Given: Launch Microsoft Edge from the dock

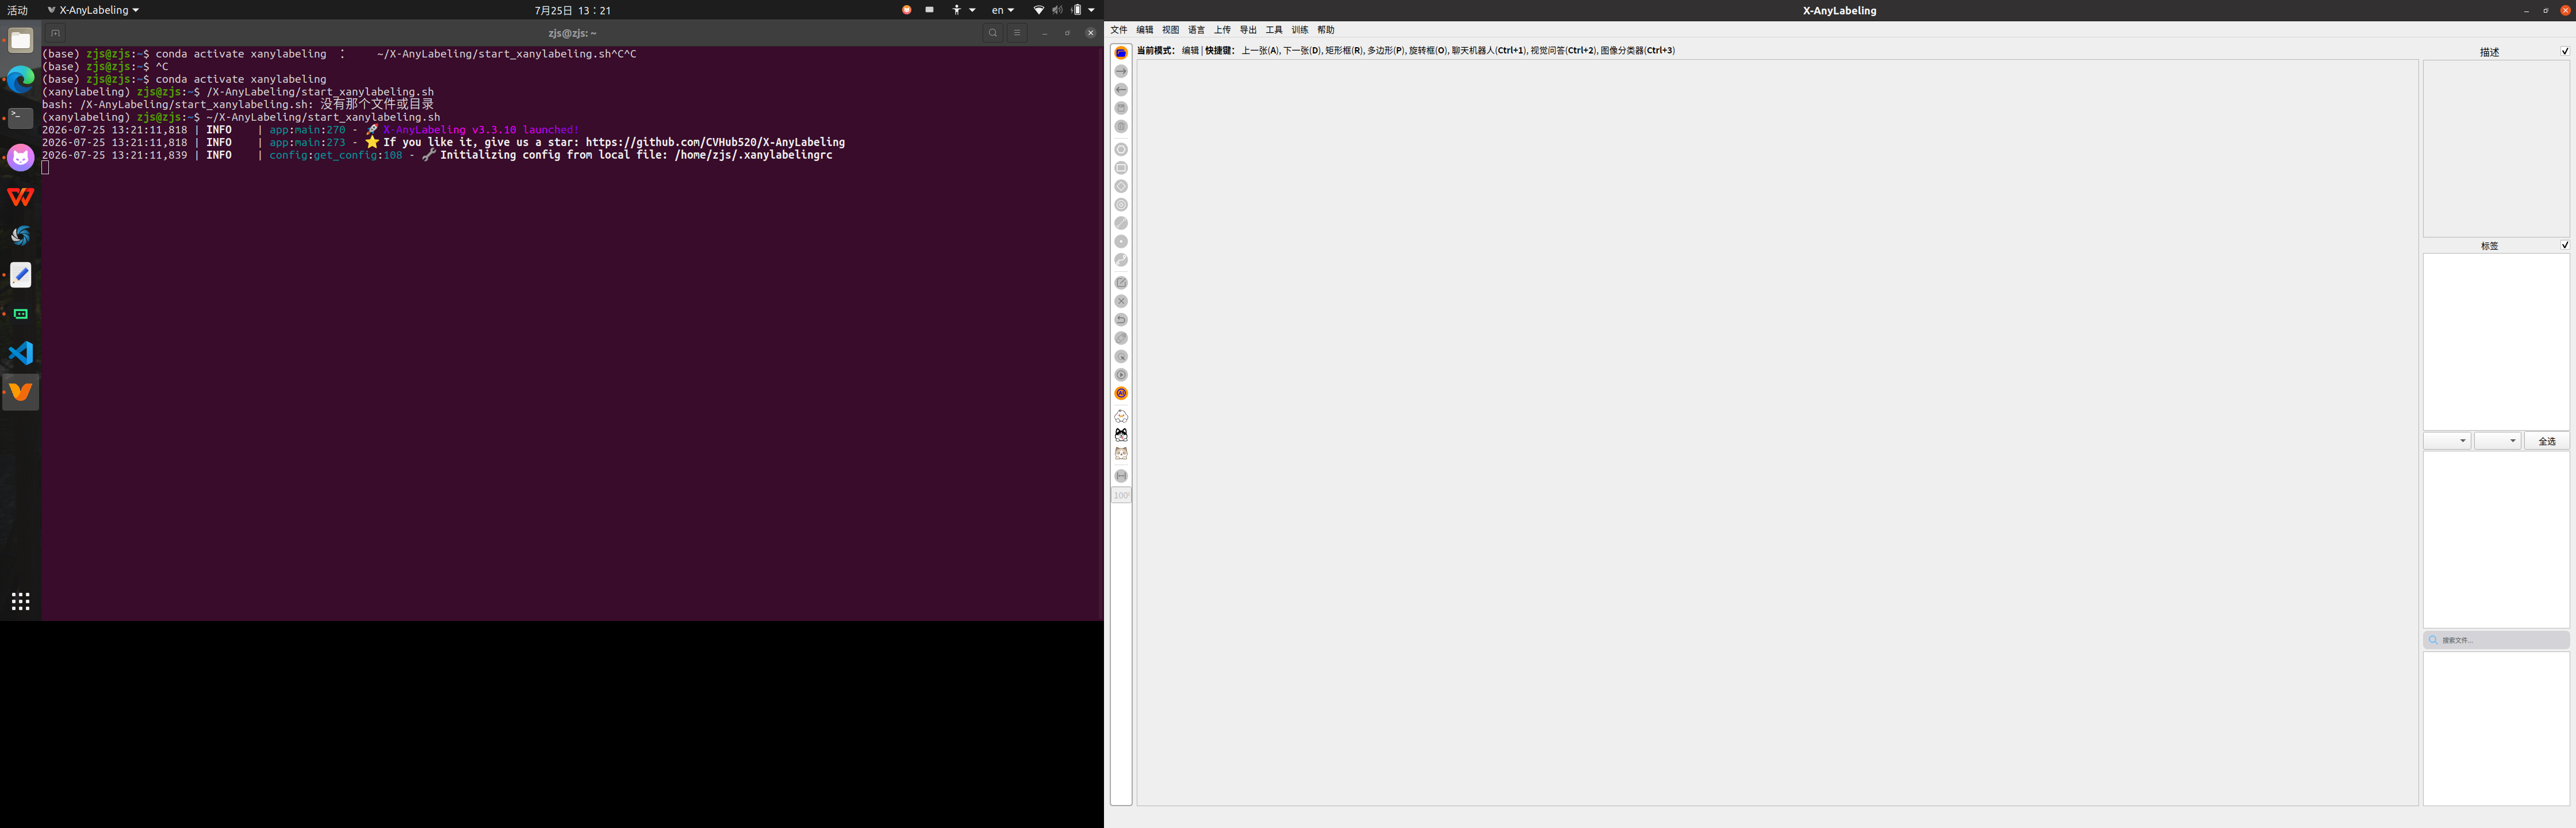Looking at the screenshot, I should click(21, 79).
